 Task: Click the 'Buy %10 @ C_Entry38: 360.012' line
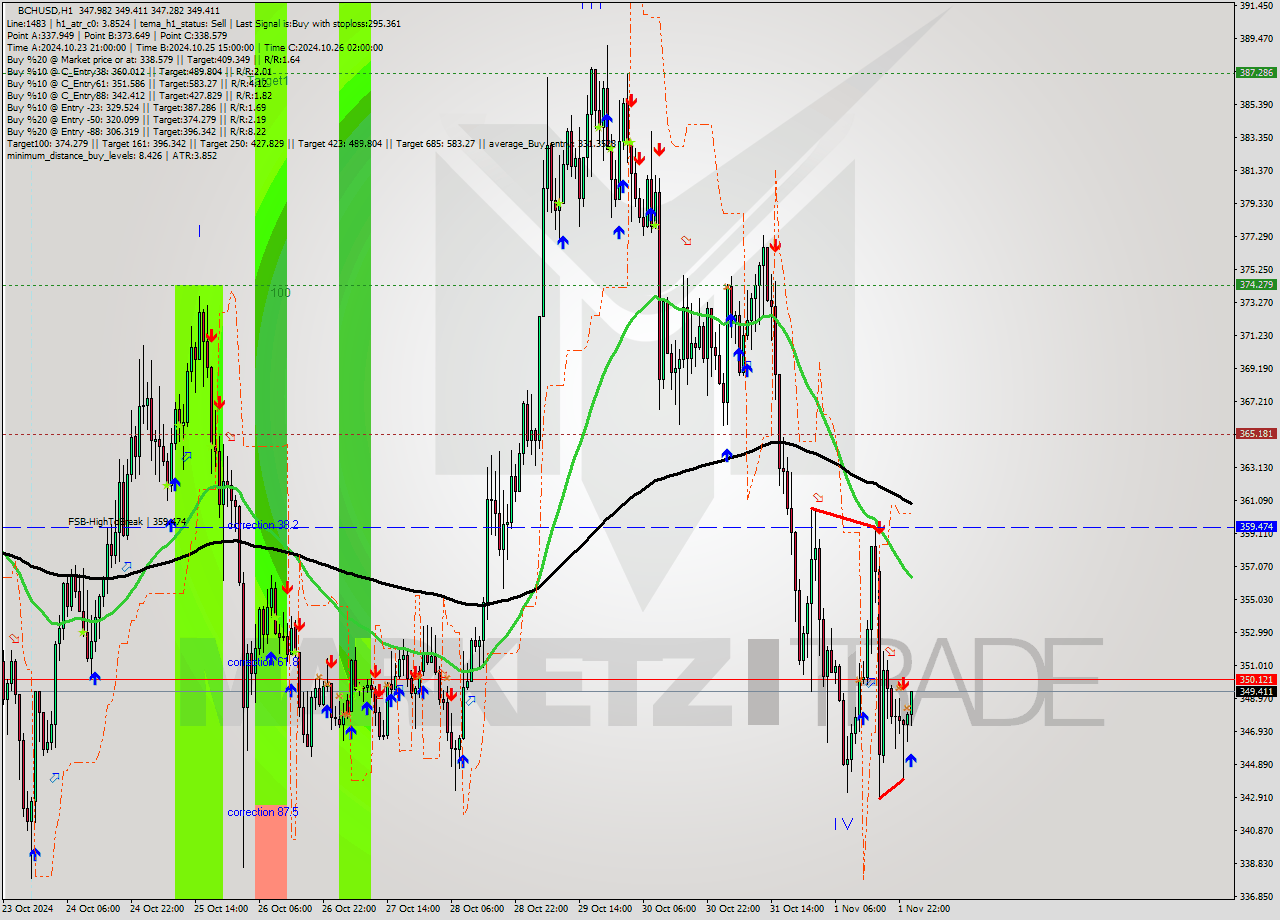(139, 71)
